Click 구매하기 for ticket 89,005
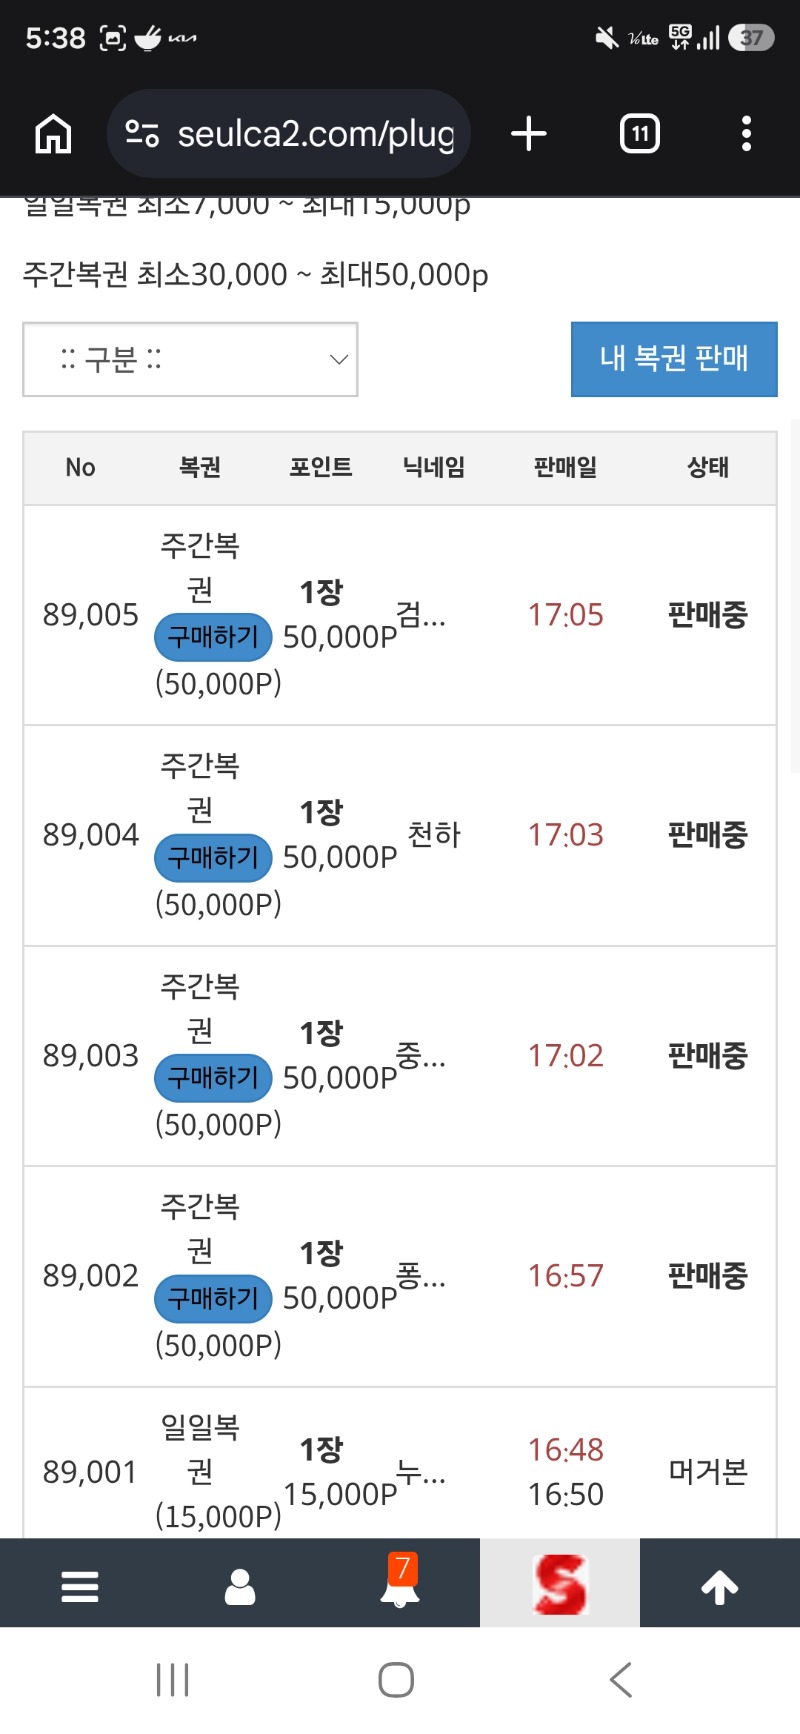The width and height of the screenshot is (800, 1734). pyautogui.click(x=213, y=637)
